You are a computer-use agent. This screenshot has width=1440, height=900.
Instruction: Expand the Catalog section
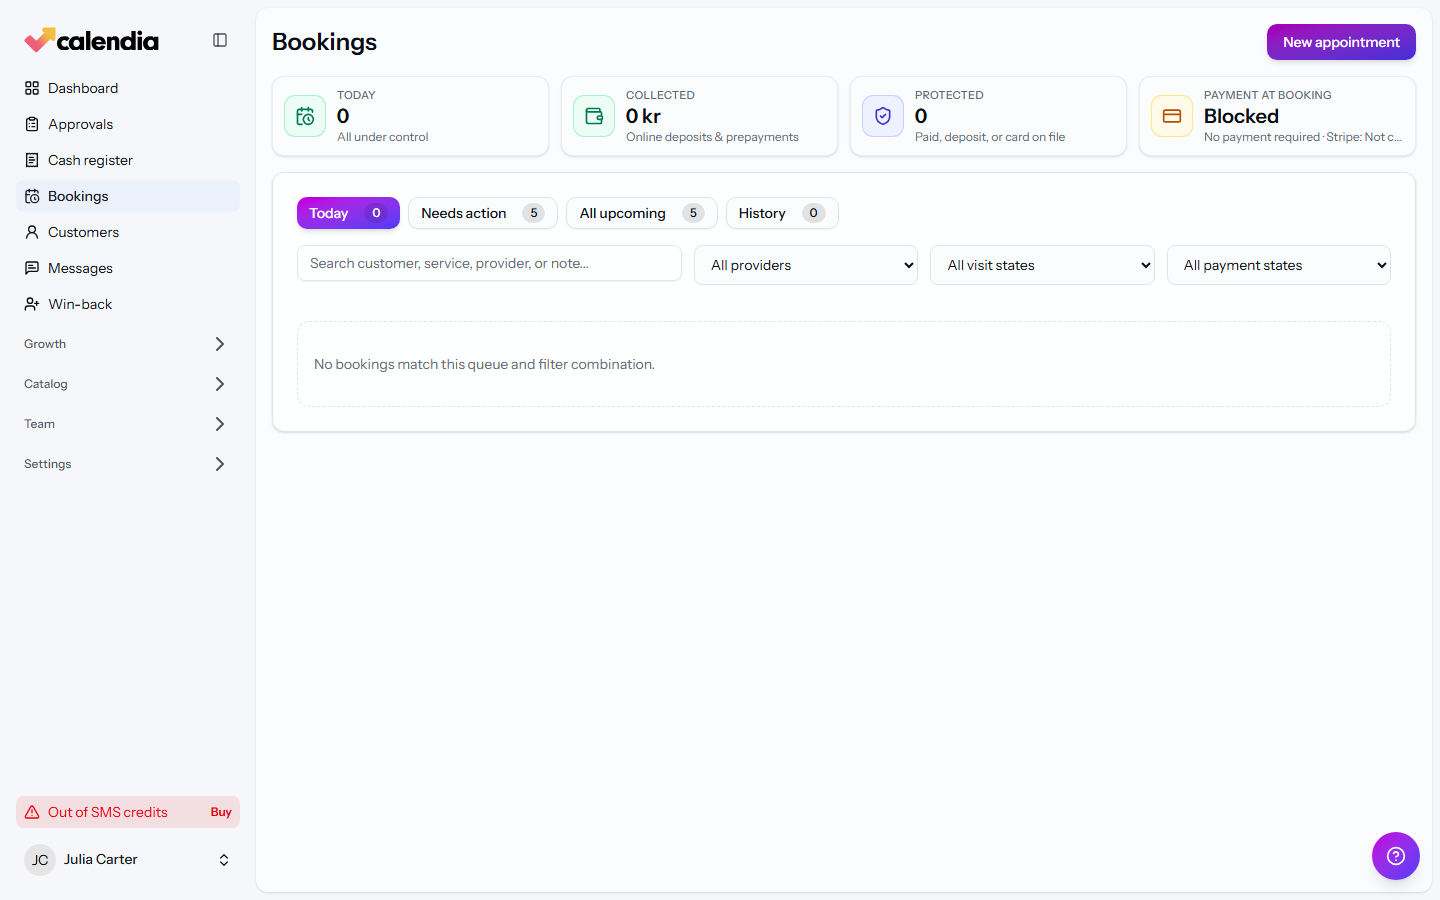click(128, 384)
